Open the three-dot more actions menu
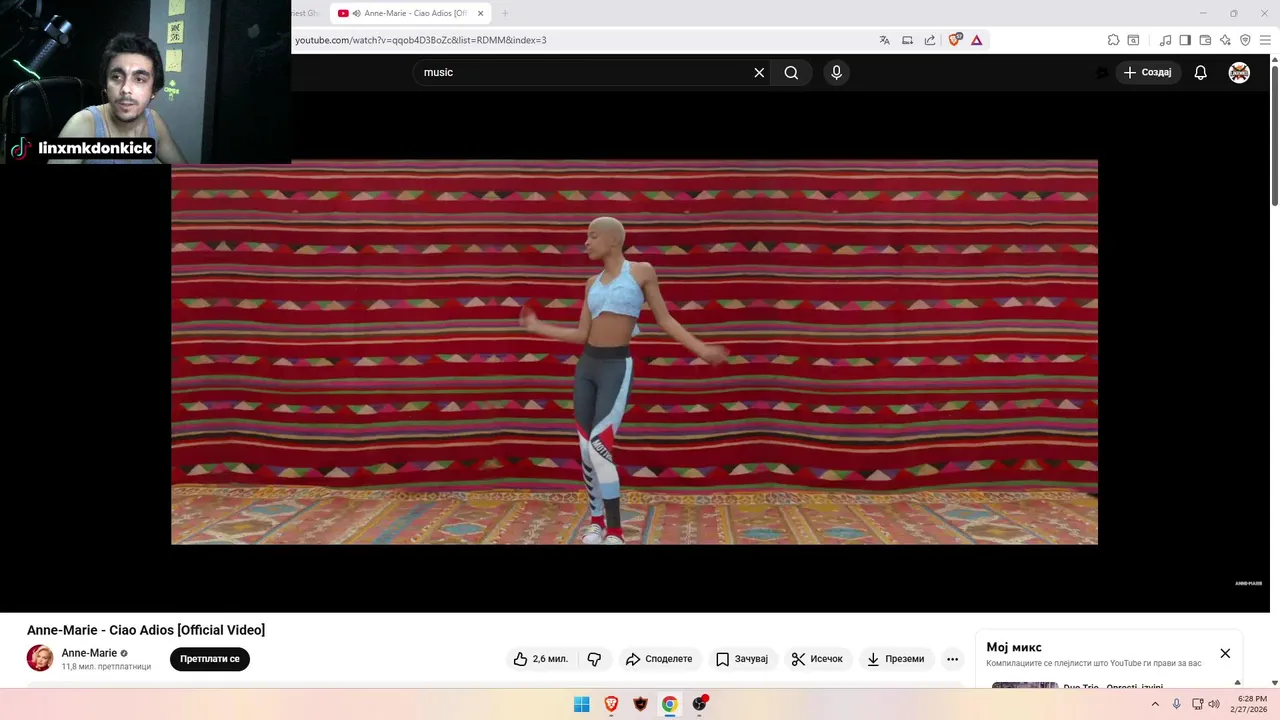1280x720 pixels. pyautogui.click(x=952, y=659)
